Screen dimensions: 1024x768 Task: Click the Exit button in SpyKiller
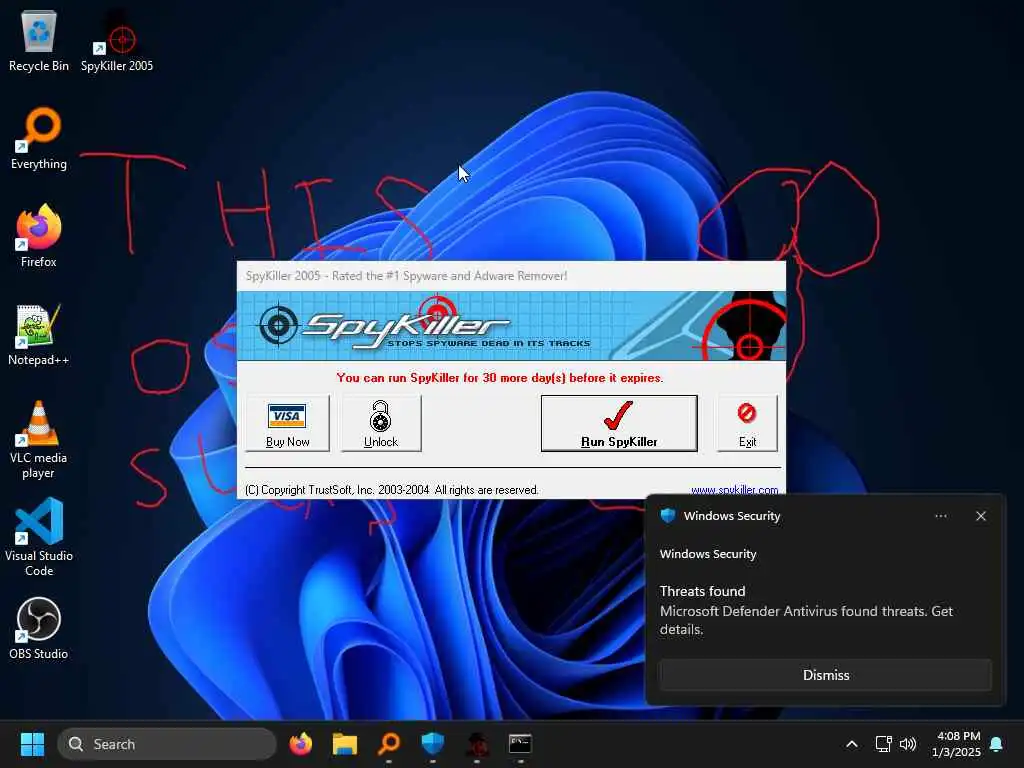tap(747, 423)
